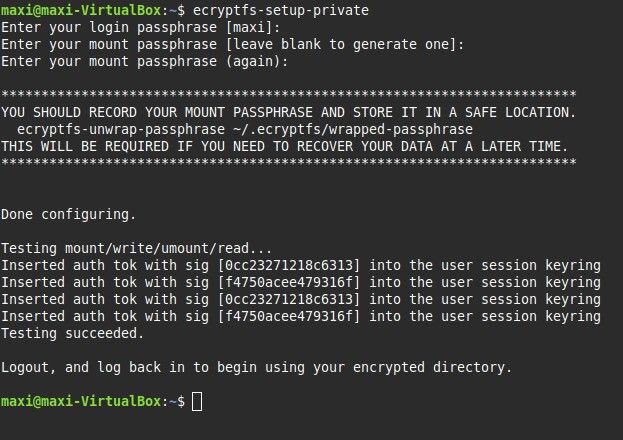The width and height of the screenshot is (623, 440).
Task: Click the 'Testing succeeded.' message
Action: click(x=71, y=333)
